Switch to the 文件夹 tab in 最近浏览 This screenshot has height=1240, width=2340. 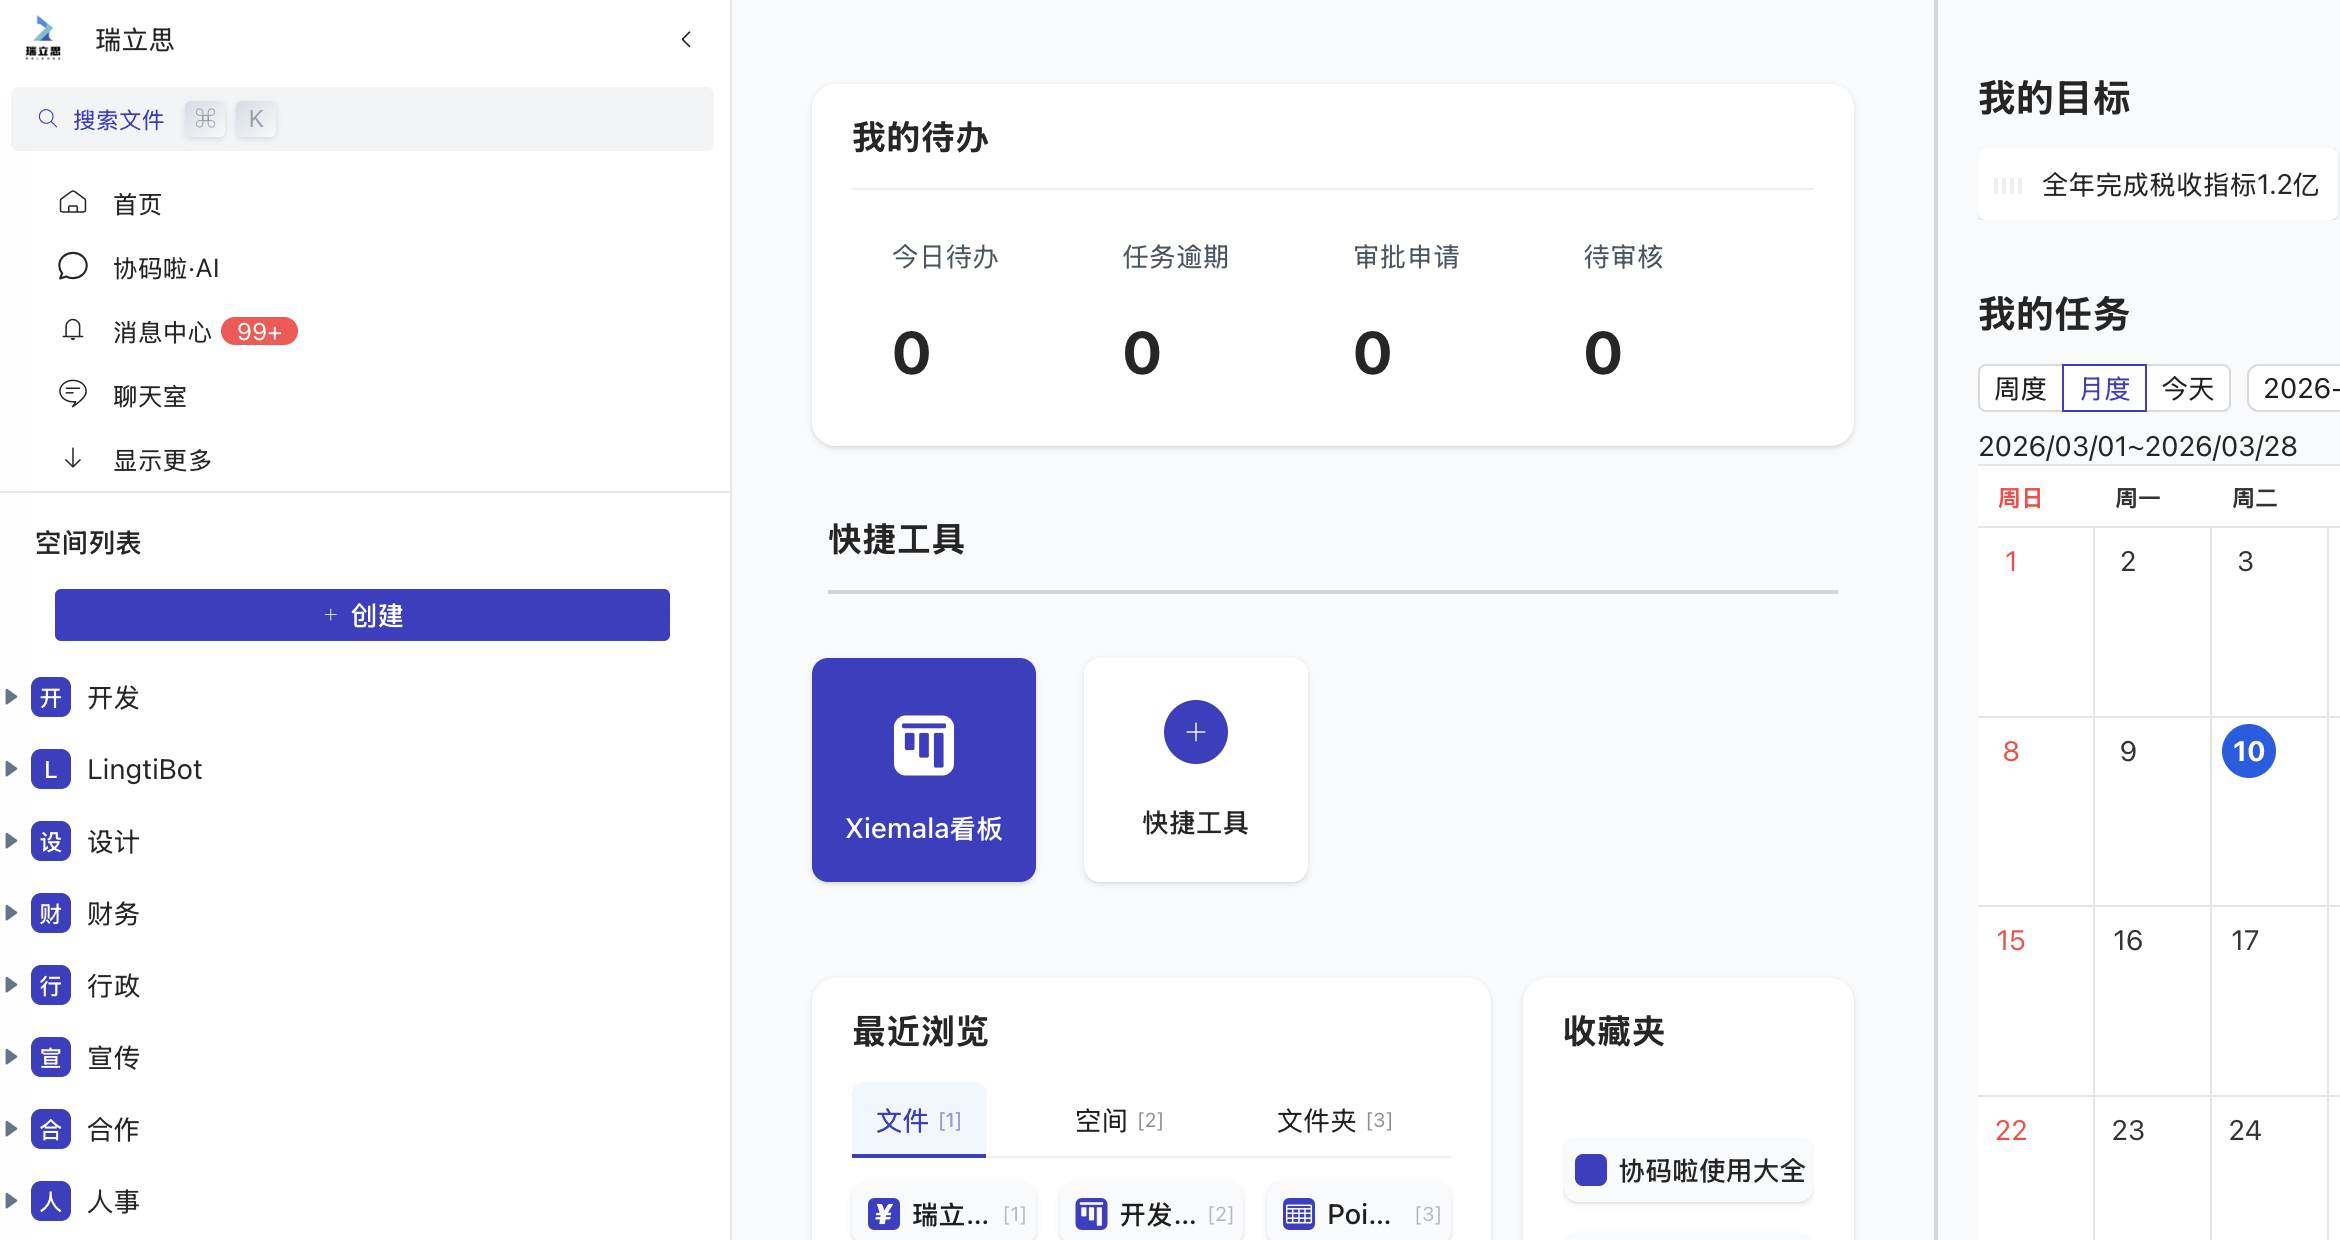click(x=1315, y=1120)
